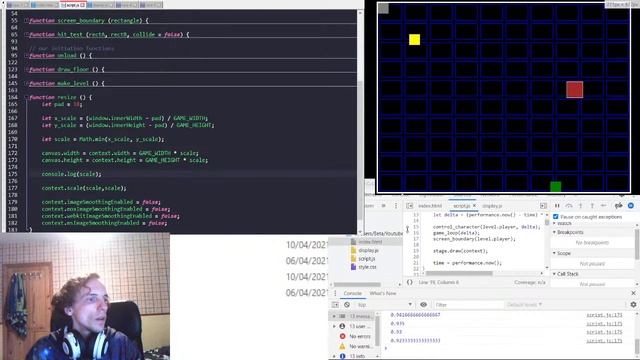Expand the folded hit_test function
Image resolution: width=640 pixels, height=360 pixels.
point(26,35)
